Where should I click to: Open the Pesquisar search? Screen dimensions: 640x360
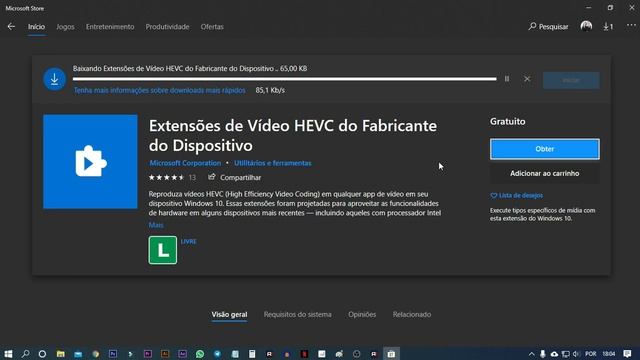548,27
